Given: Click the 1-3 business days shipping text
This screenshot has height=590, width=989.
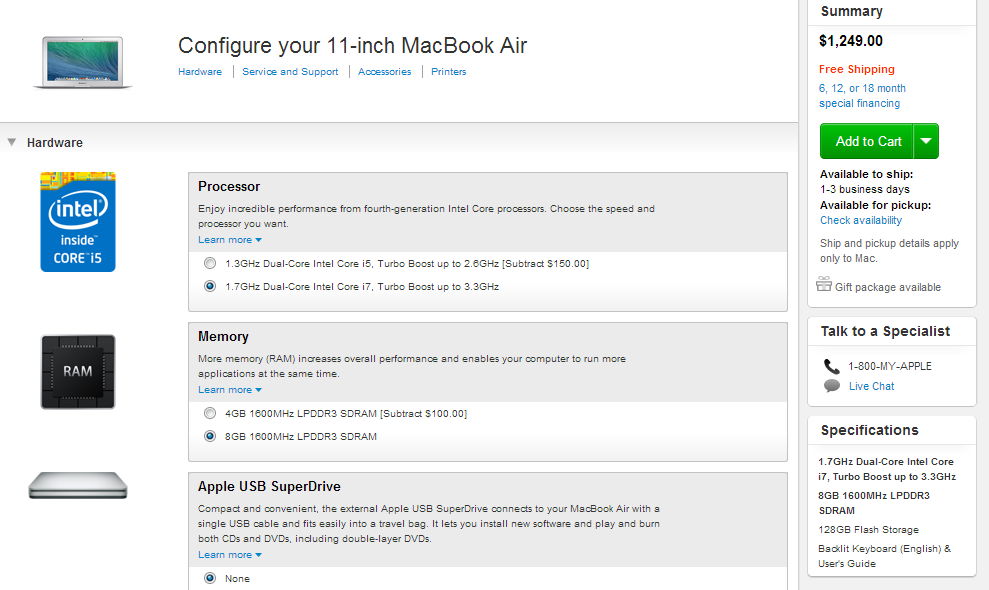Looking at the screenshot, I should pos(865,189).
